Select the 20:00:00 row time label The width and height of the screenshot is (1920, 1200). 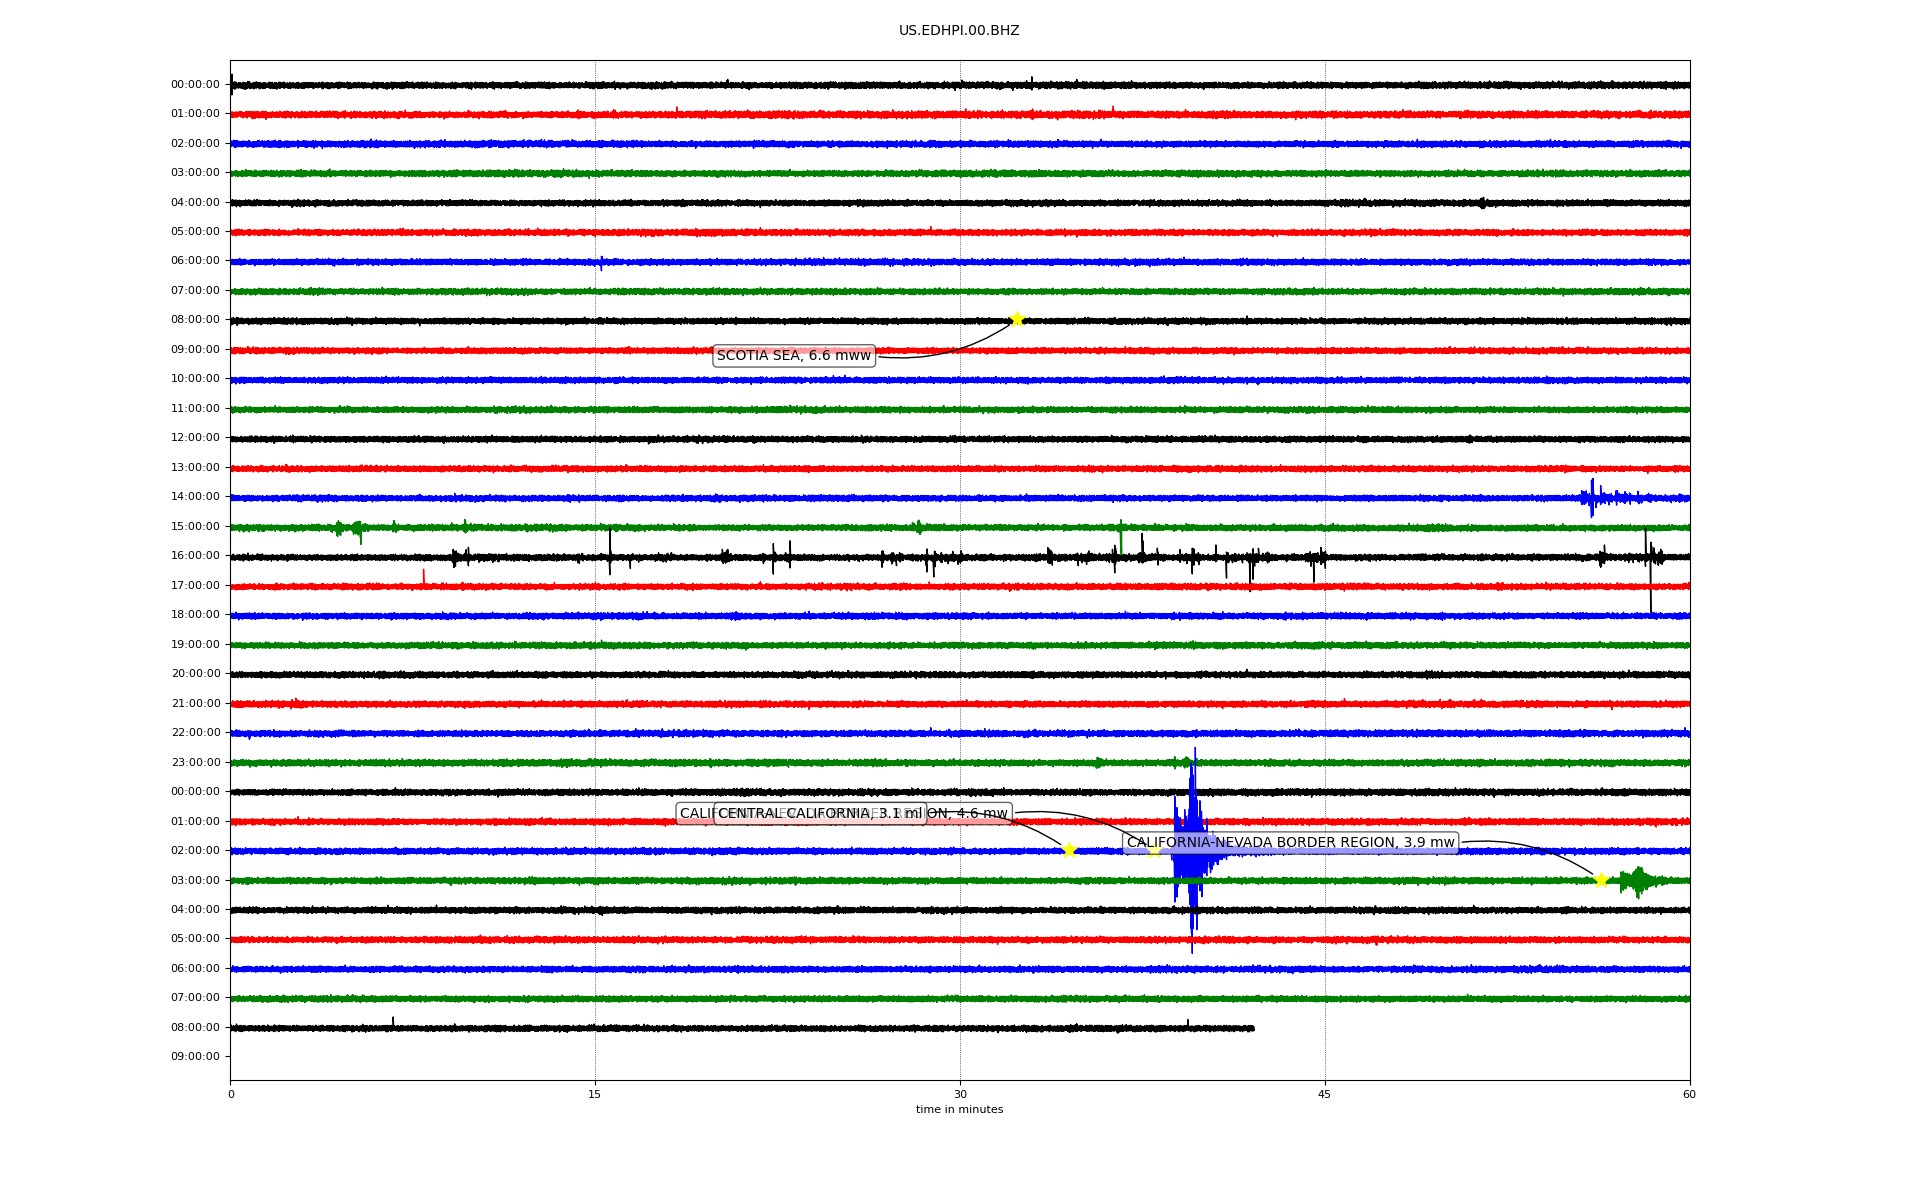pyautogui.click(x=195, y=674)
